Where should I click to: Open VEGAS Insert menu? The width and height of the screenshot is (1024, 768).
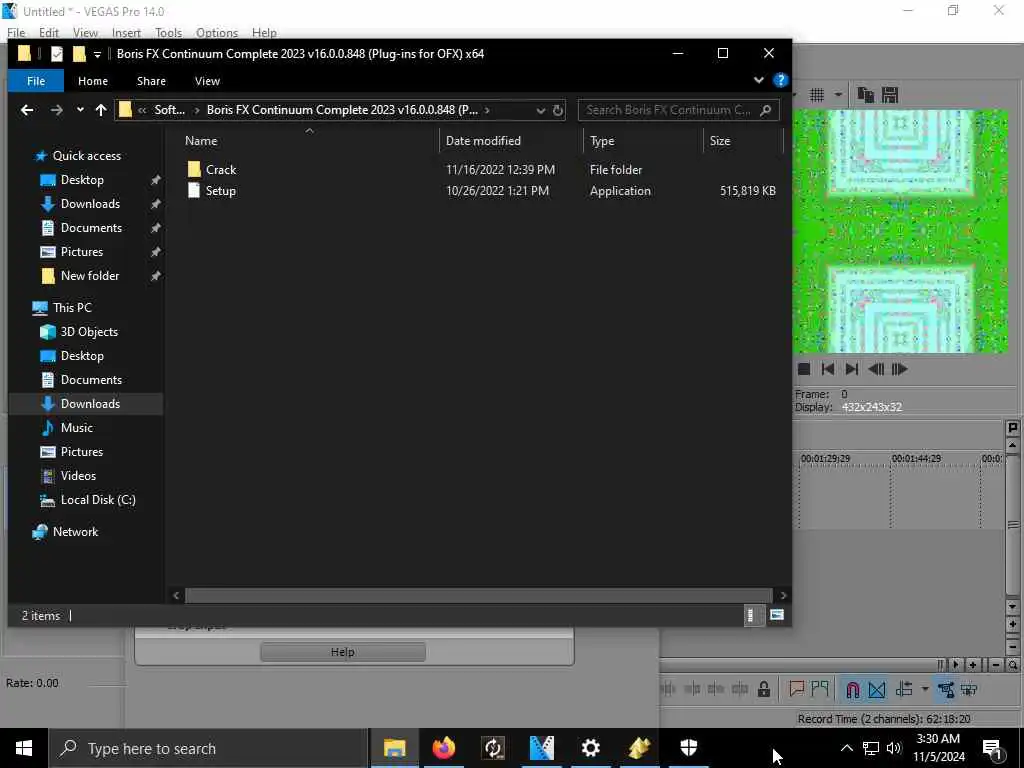pos(126,33)
